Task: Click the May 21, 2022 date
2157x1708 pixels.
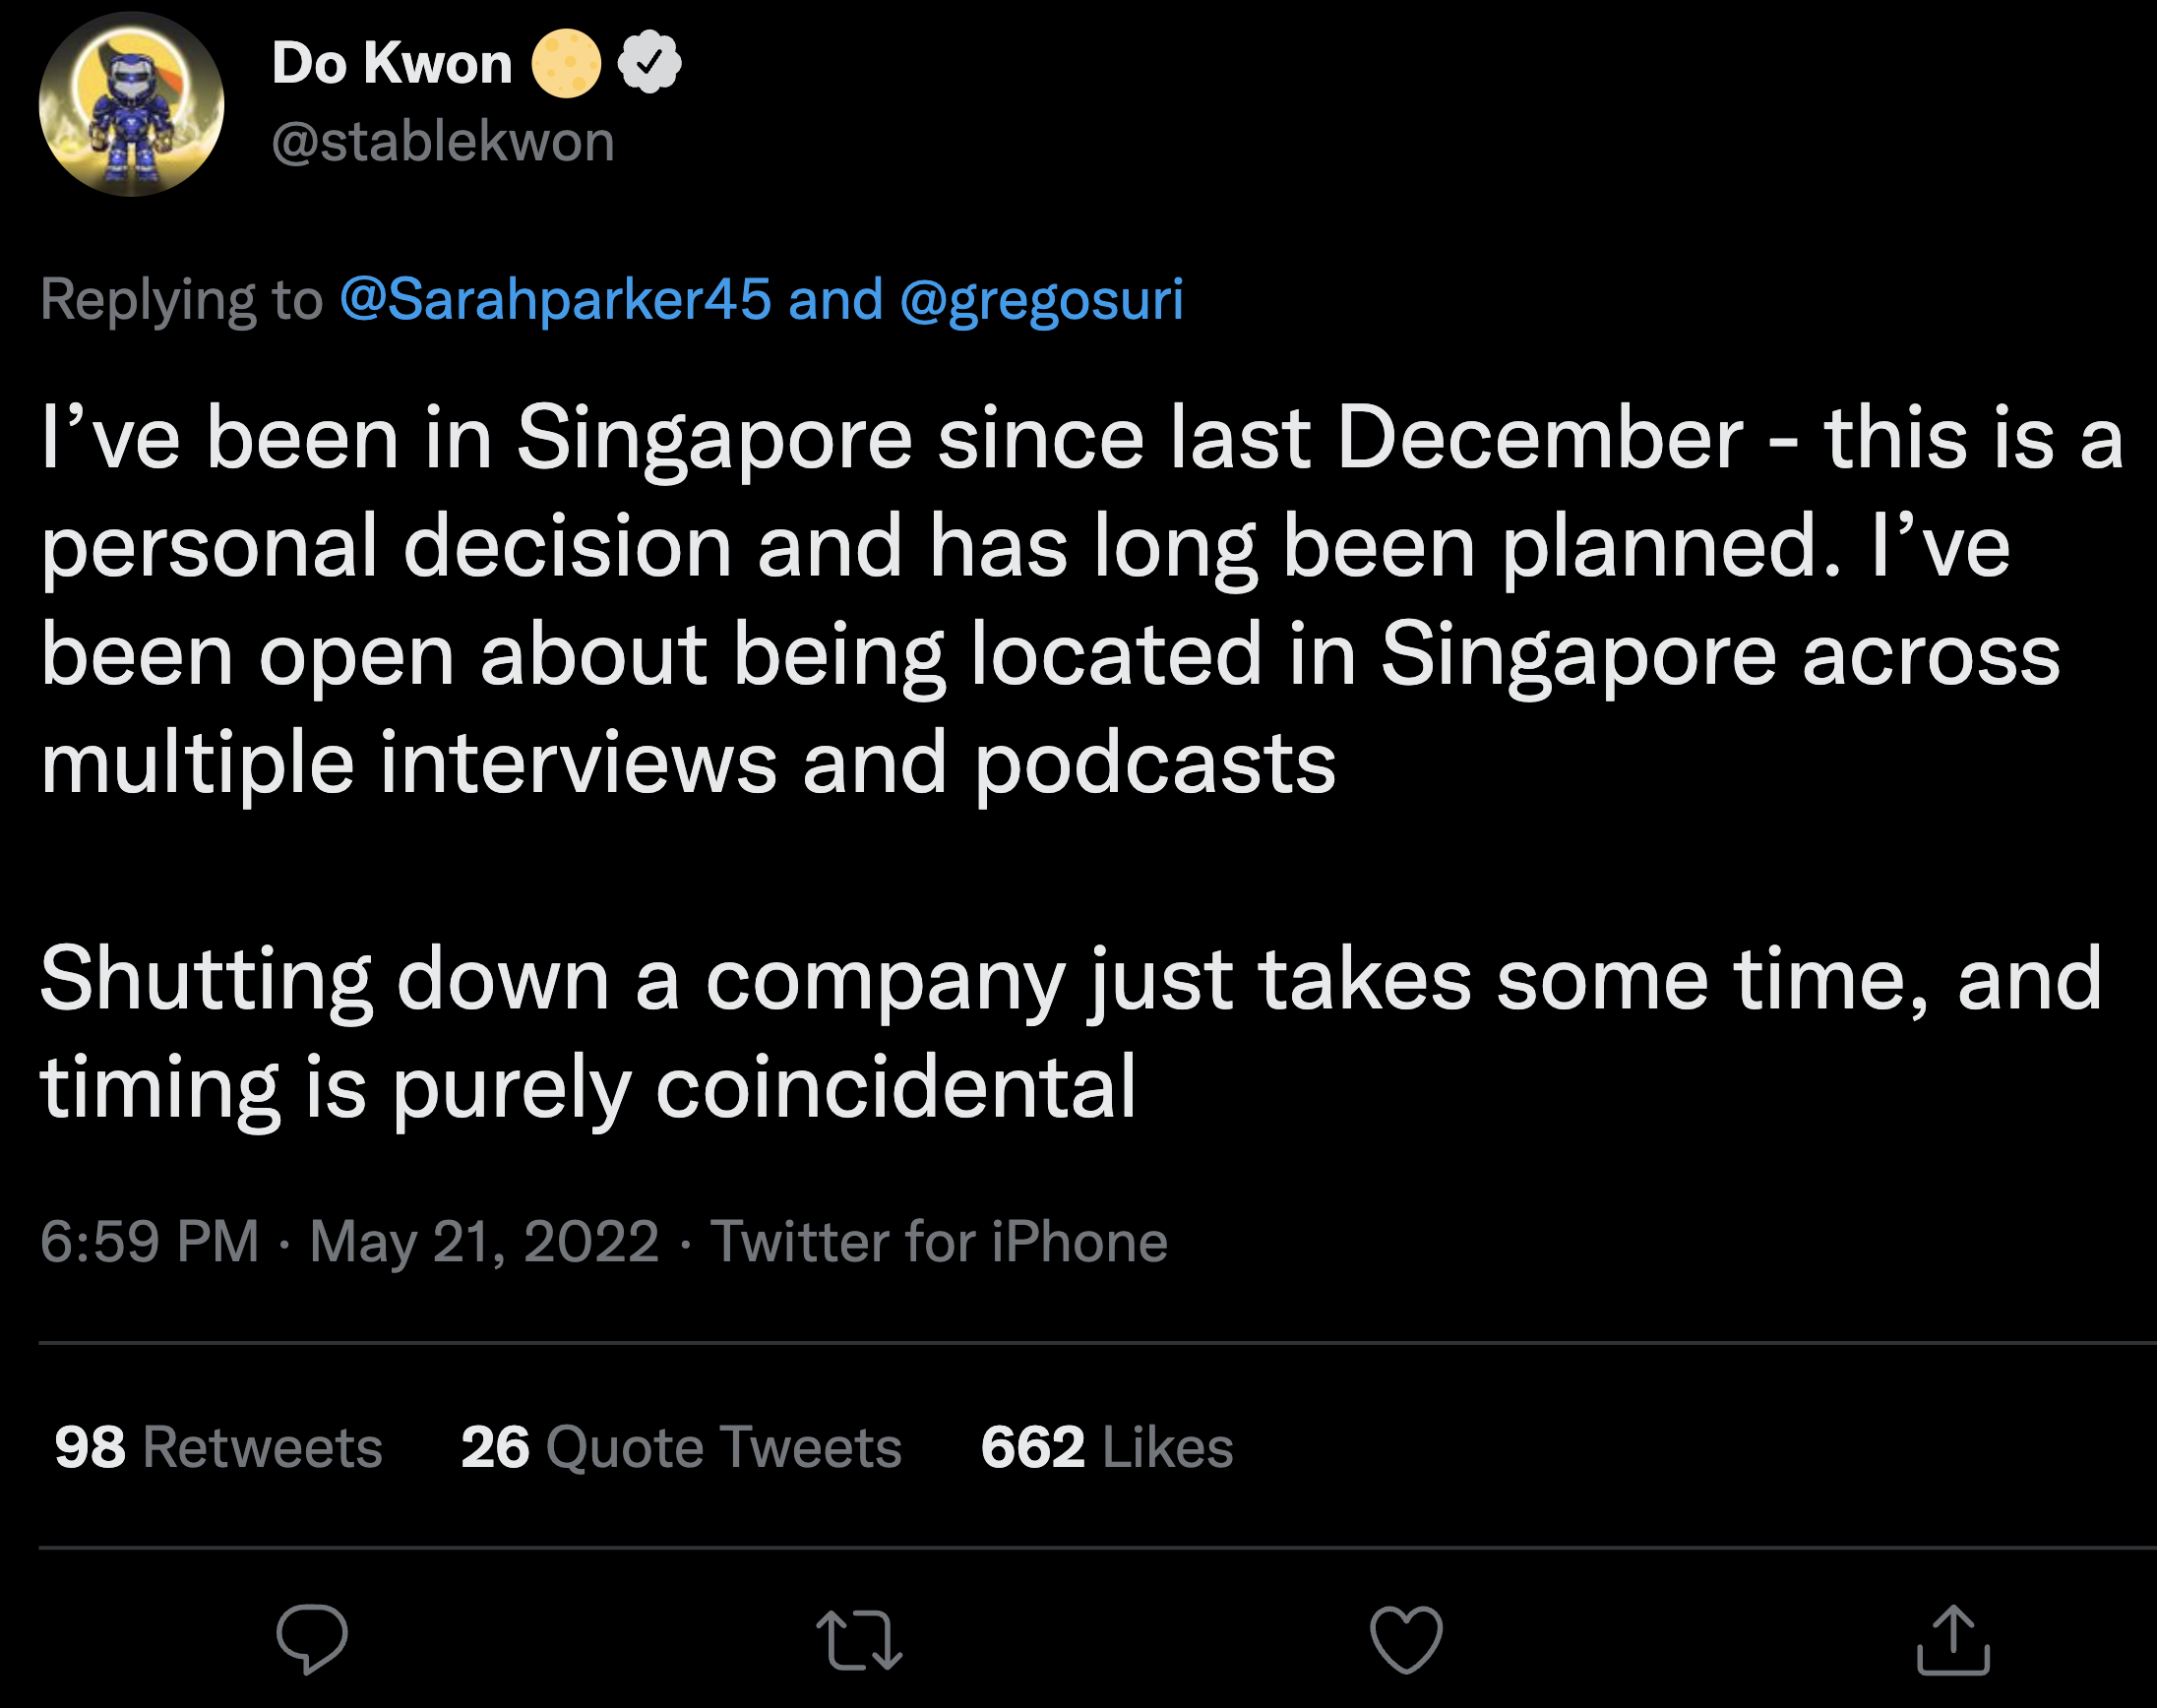Action: pyautogui.click(x=484, y=1241)
